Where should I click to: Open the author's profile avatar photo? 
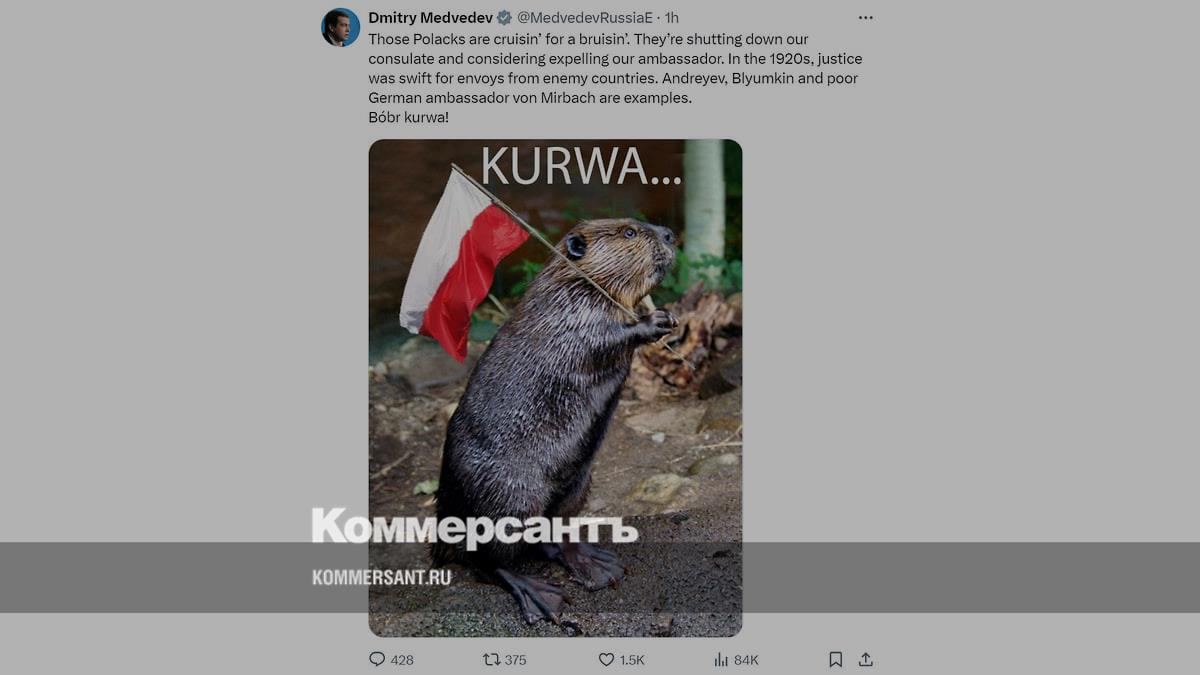[x=340, y=27]
